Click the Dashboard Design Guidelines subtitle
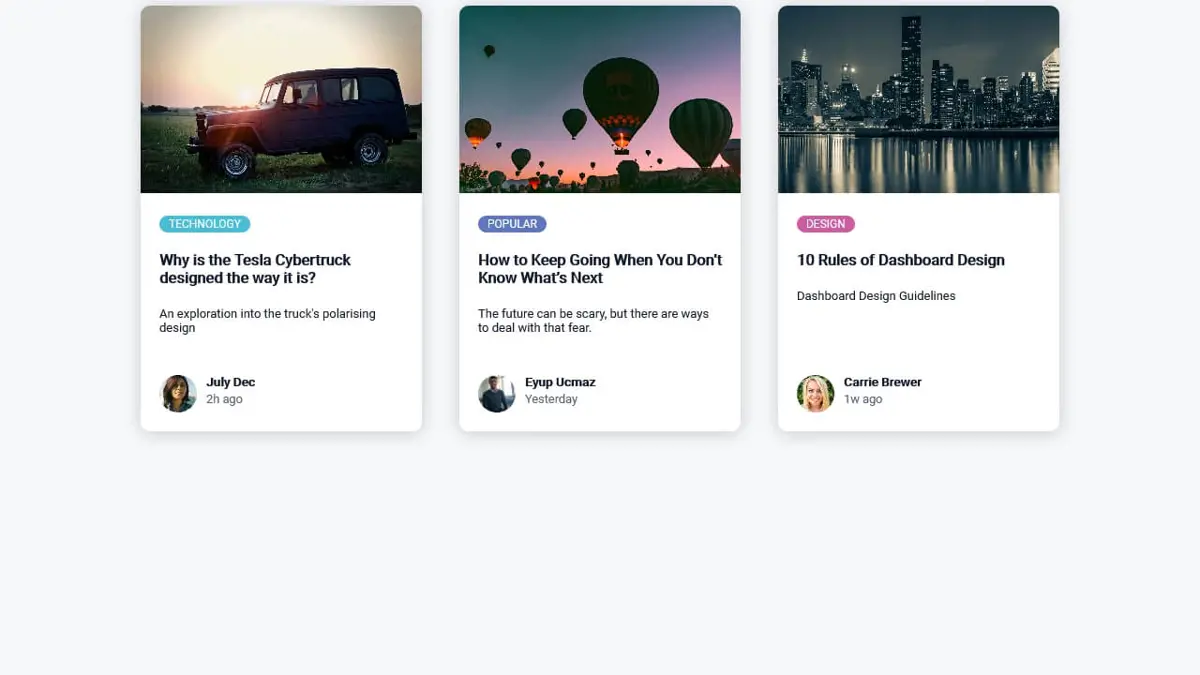 (x=876, y=295)
